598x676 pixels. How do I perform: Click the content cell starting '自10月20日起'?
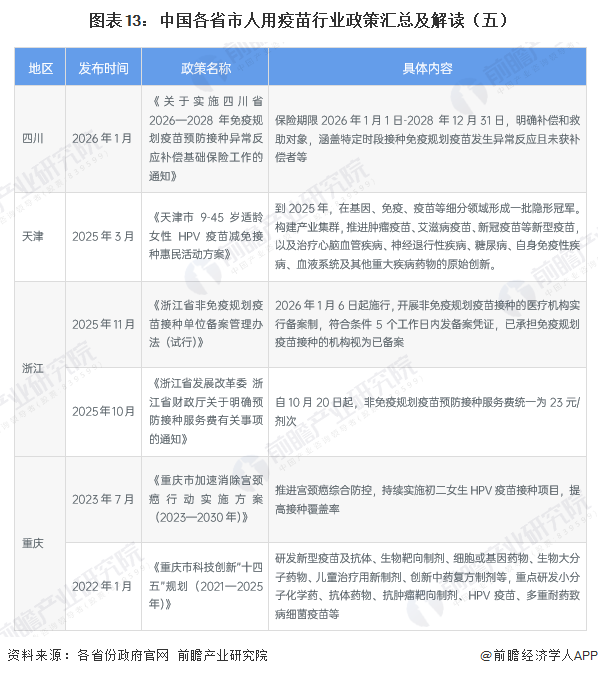click(x=427, y=411)
